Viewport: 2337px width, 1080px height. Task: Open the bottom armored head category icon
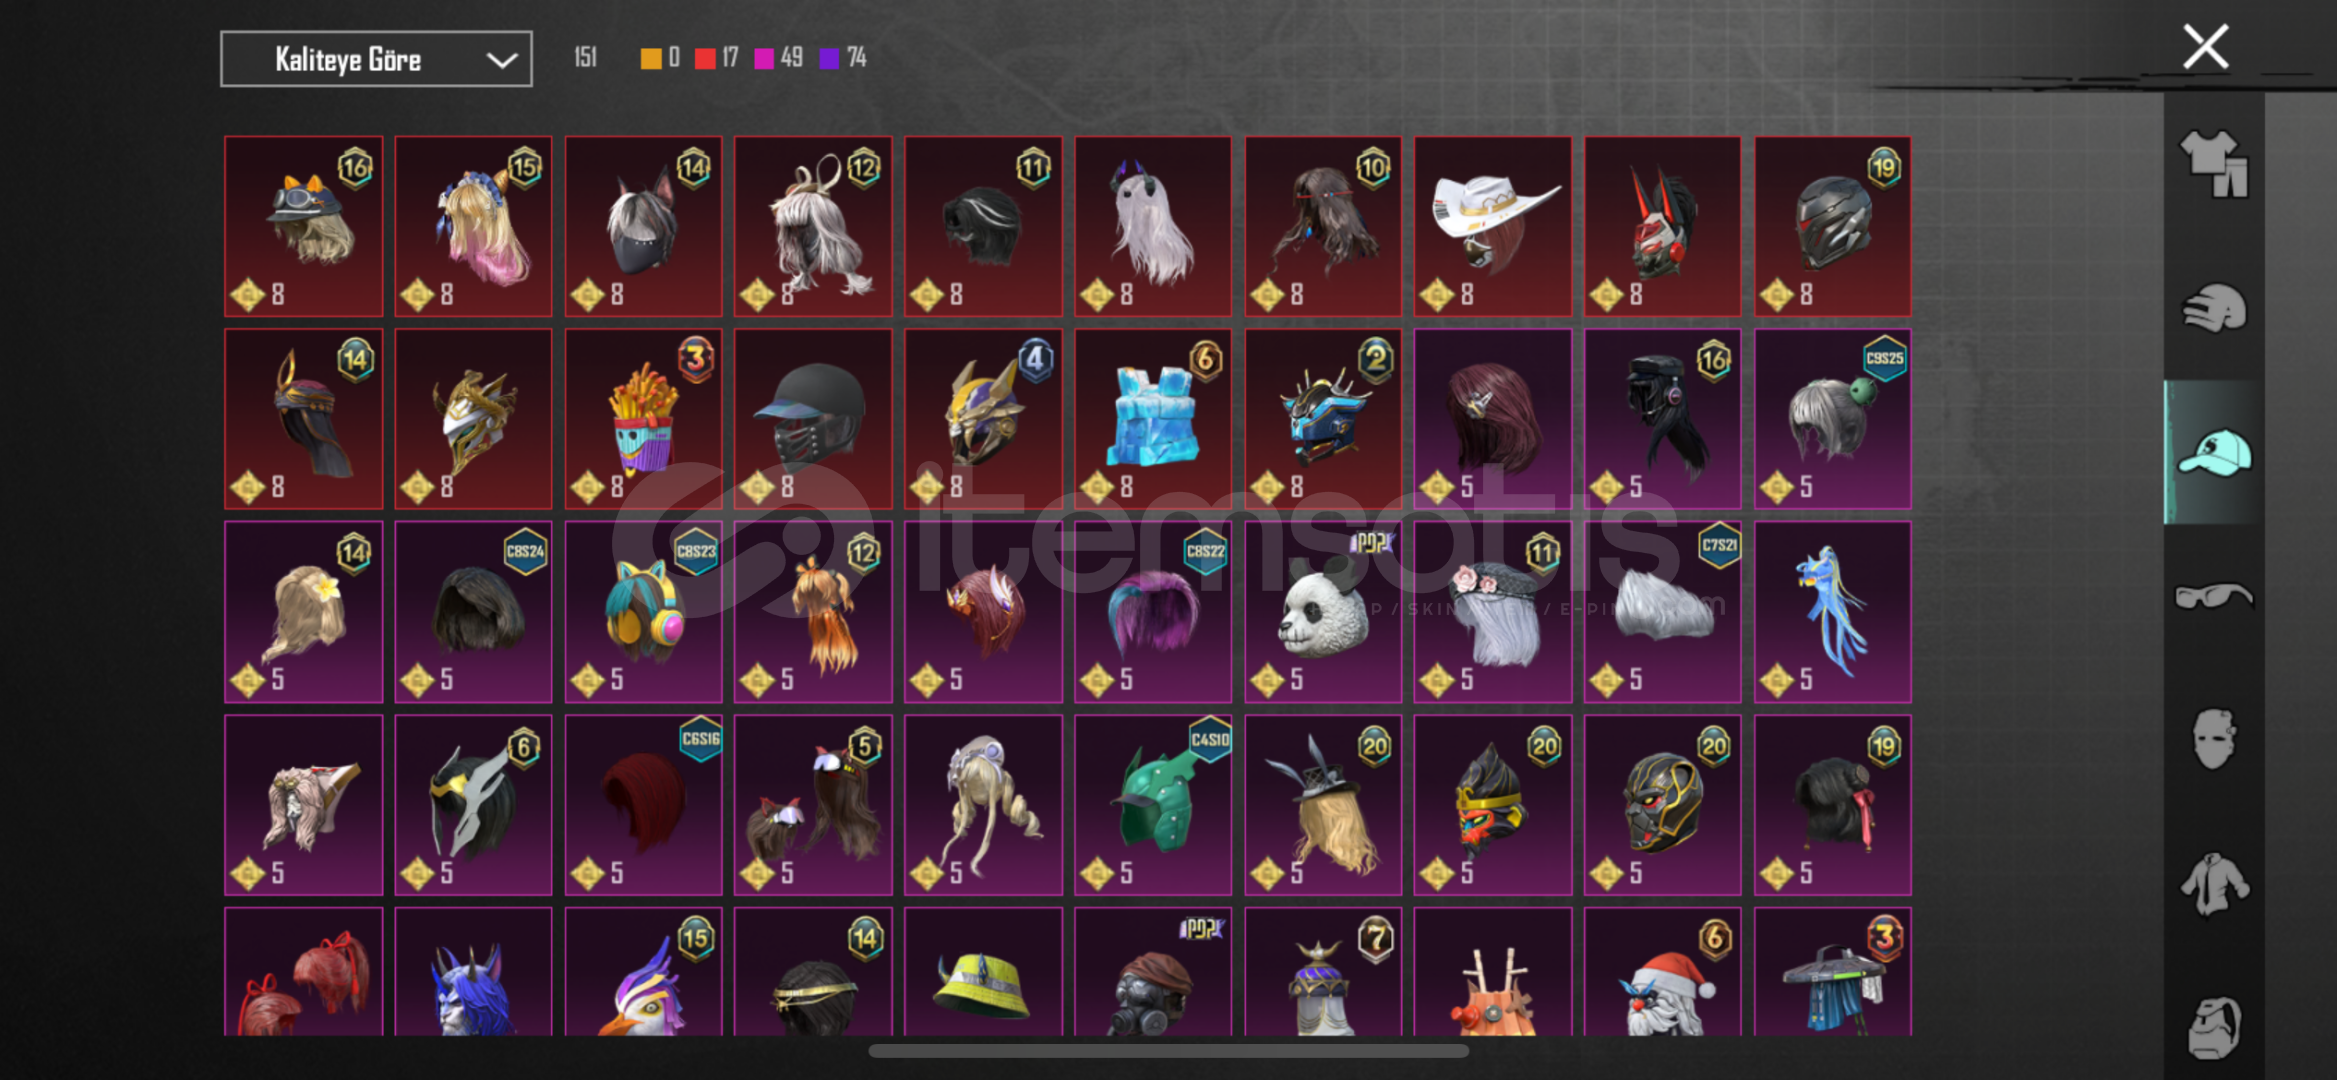[x=2214, y=1027]
